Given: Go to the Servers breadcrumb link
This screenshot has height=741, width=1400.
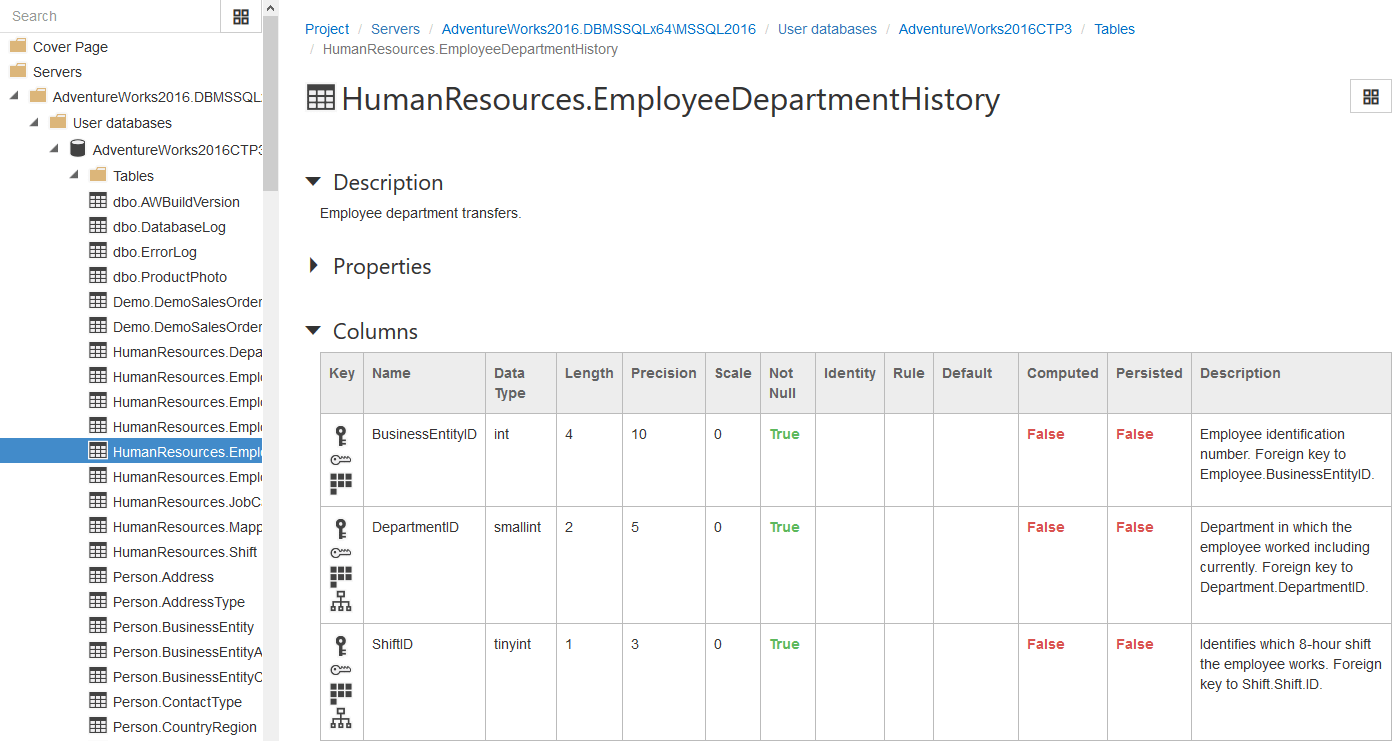Looking at the screenshot, I should (395, 29).
